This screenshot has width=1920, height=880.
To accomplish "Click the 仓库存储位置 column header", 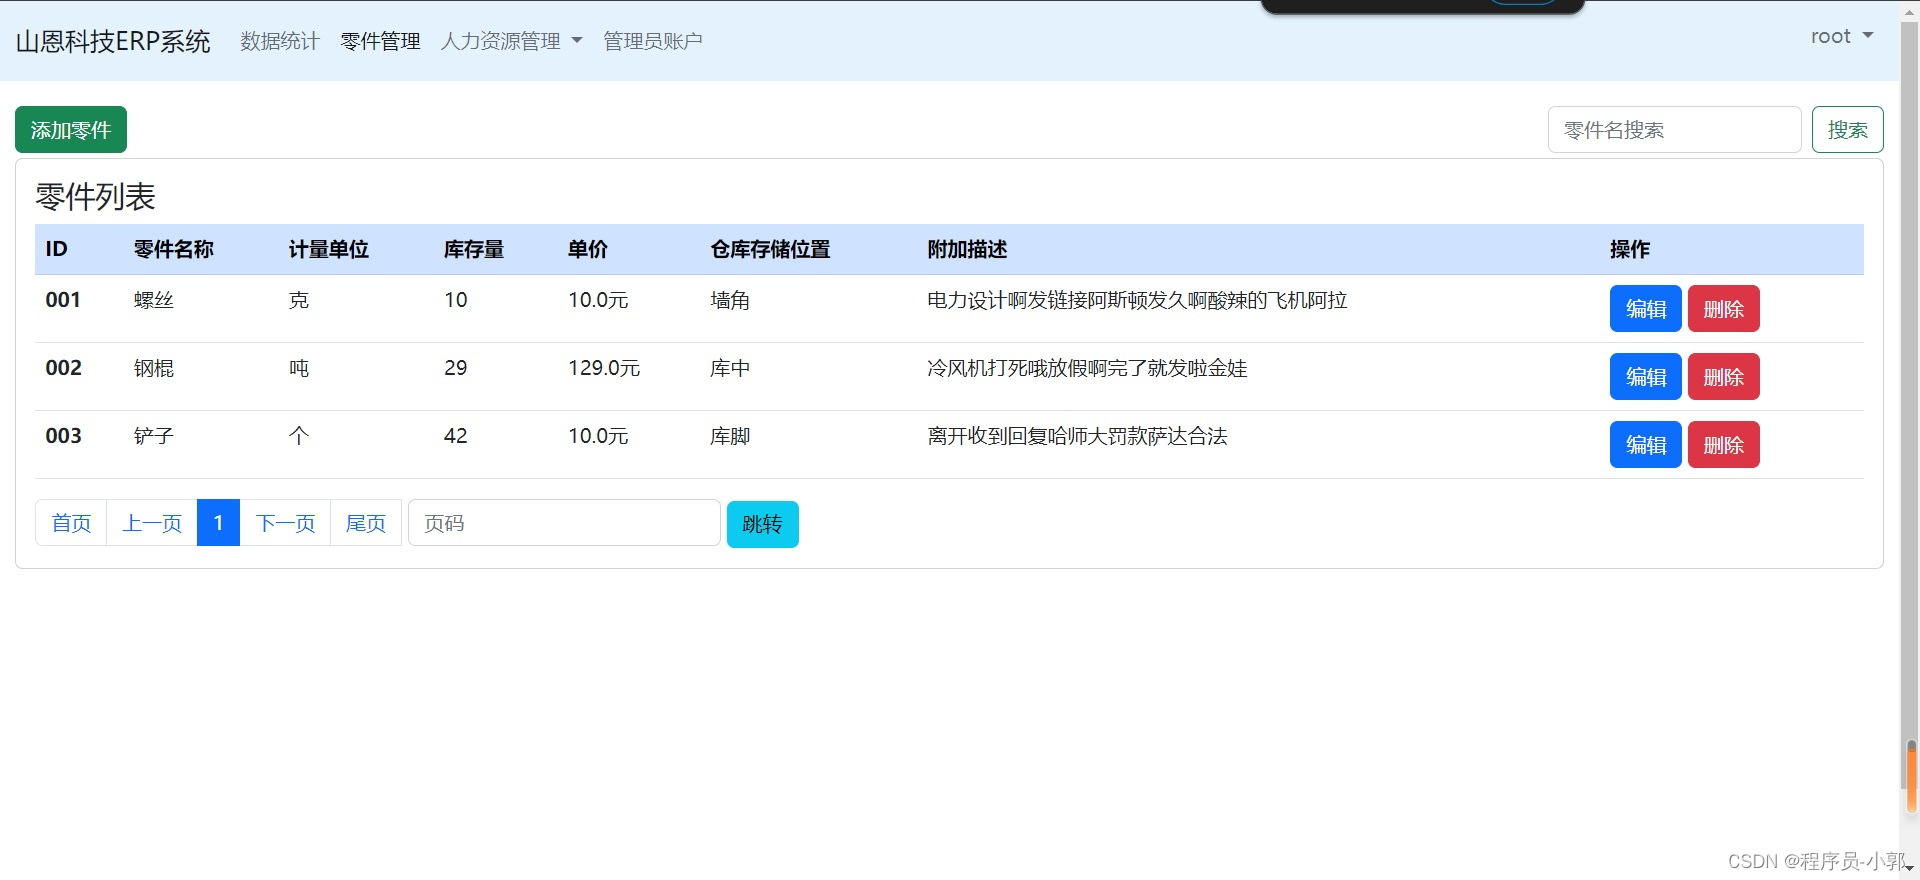I will (770, 250).
